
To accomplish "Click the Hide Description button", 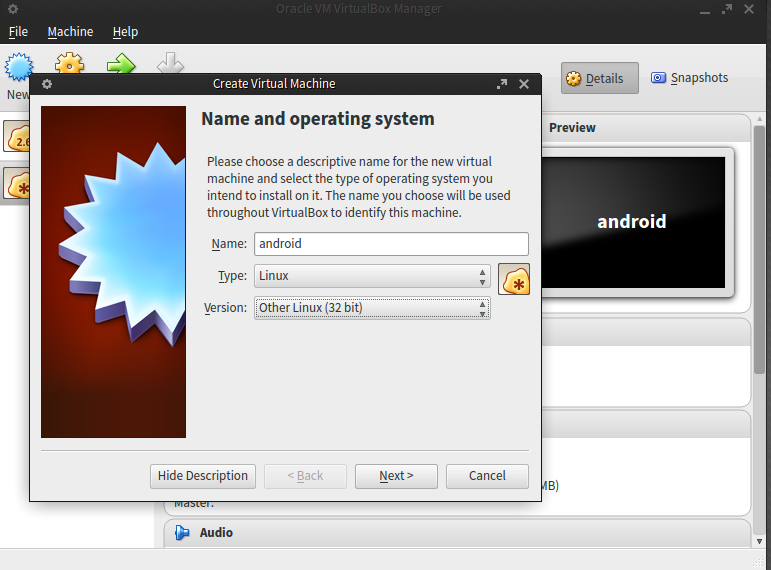I will [x=203, y=476].
